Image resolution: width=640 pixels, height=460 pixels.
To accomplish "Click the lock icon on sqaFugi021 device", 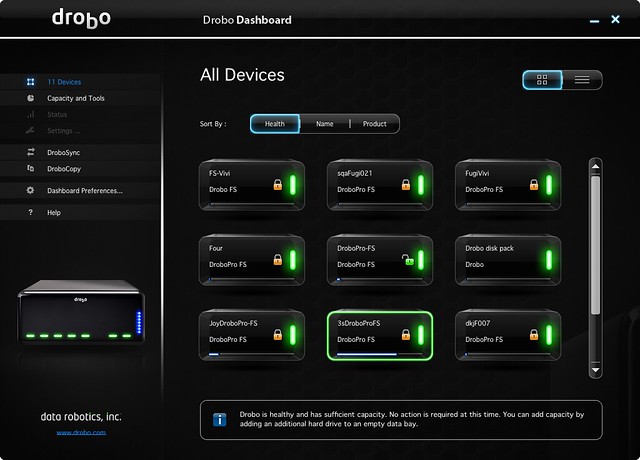I will [x=406, y=184].
